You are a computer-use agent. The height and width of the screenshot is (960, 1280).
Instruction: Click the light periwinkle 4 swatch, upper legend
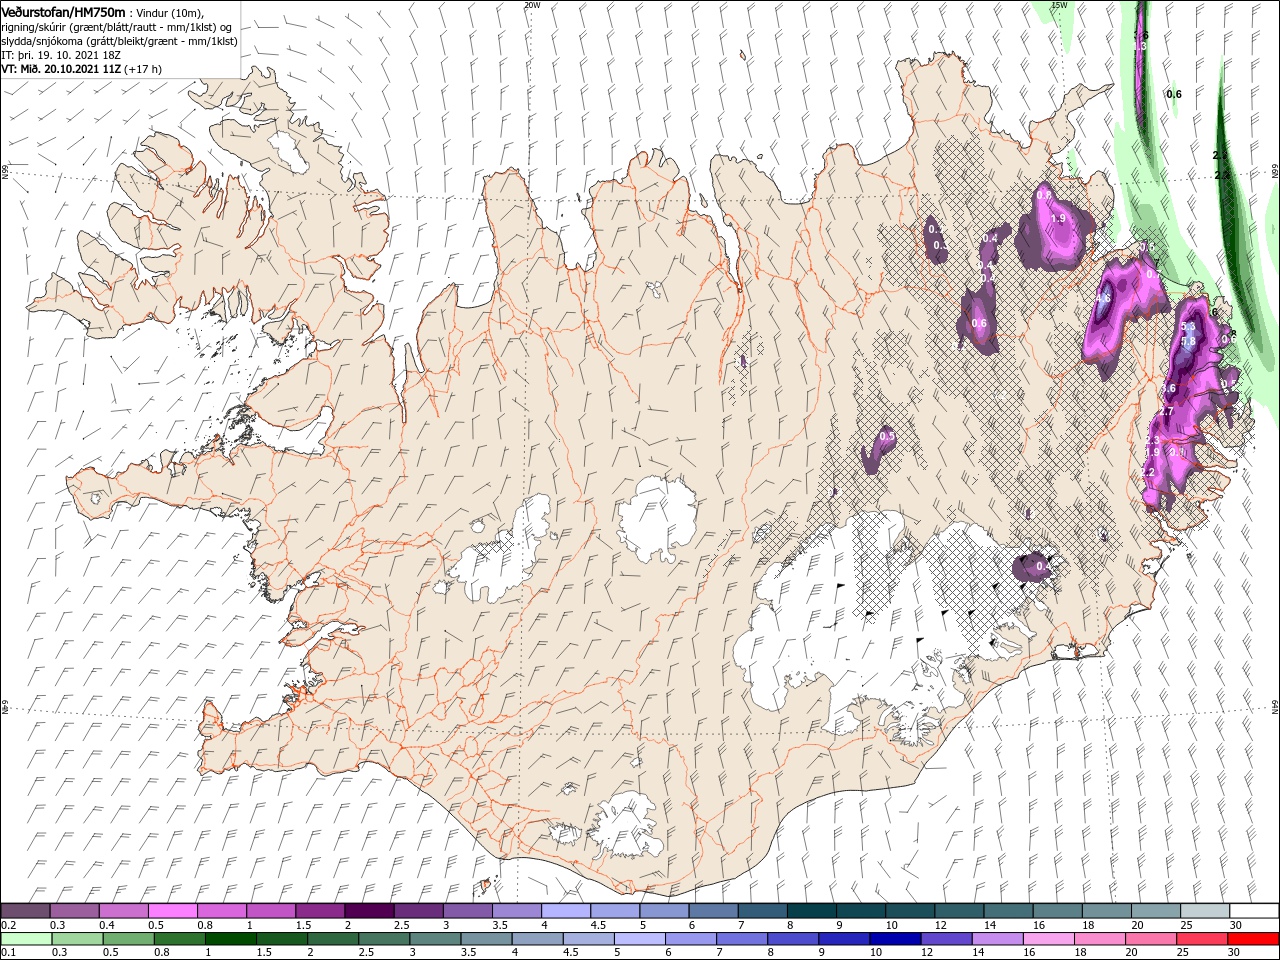tap(565, 911)
